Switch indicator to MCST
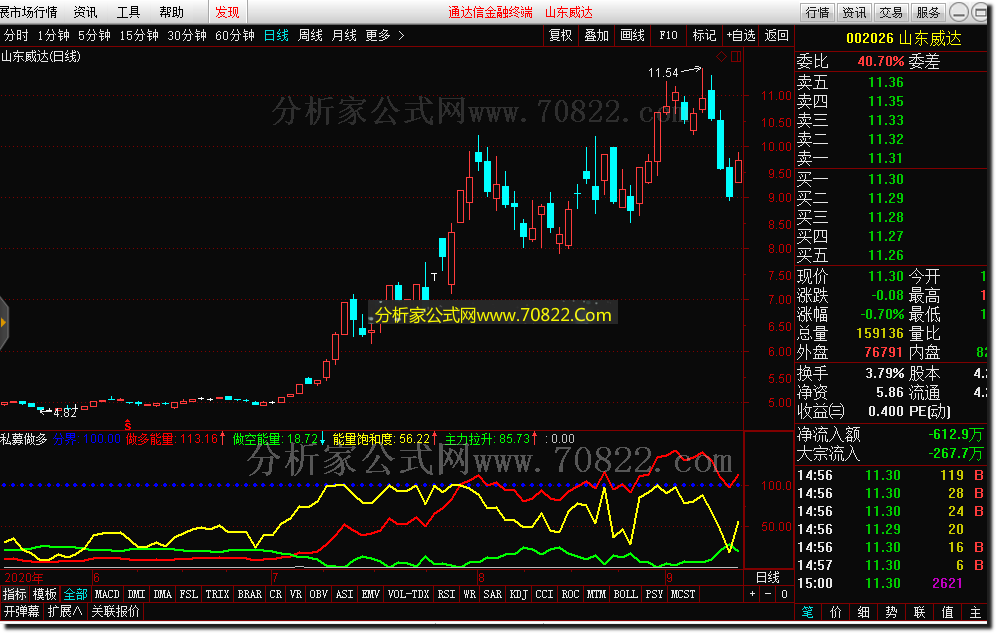 (683, 594)
